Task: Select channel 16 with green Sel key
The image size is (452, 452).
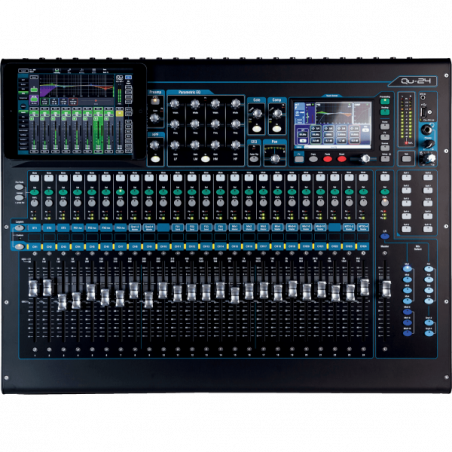Action: tap(249, 192)
